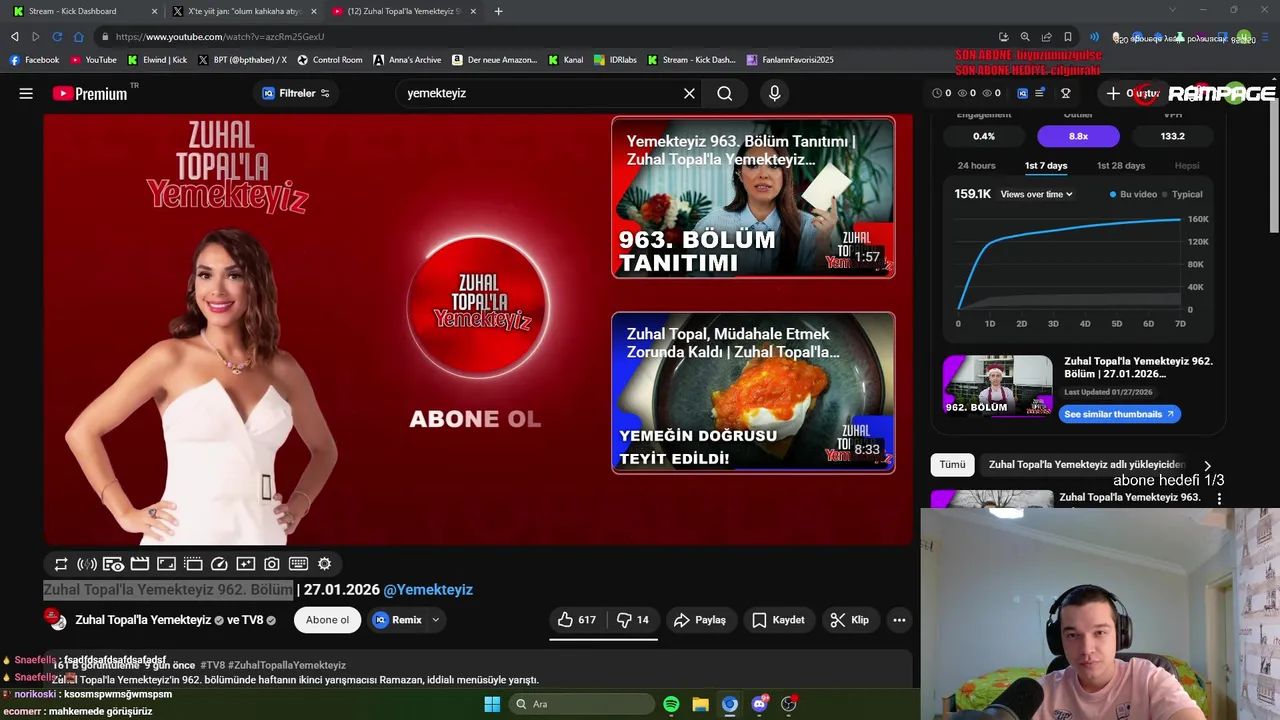Switch to Stream - Kick Dashboard tab
This screenshot has height=720, width=1280.
[86, 11]
